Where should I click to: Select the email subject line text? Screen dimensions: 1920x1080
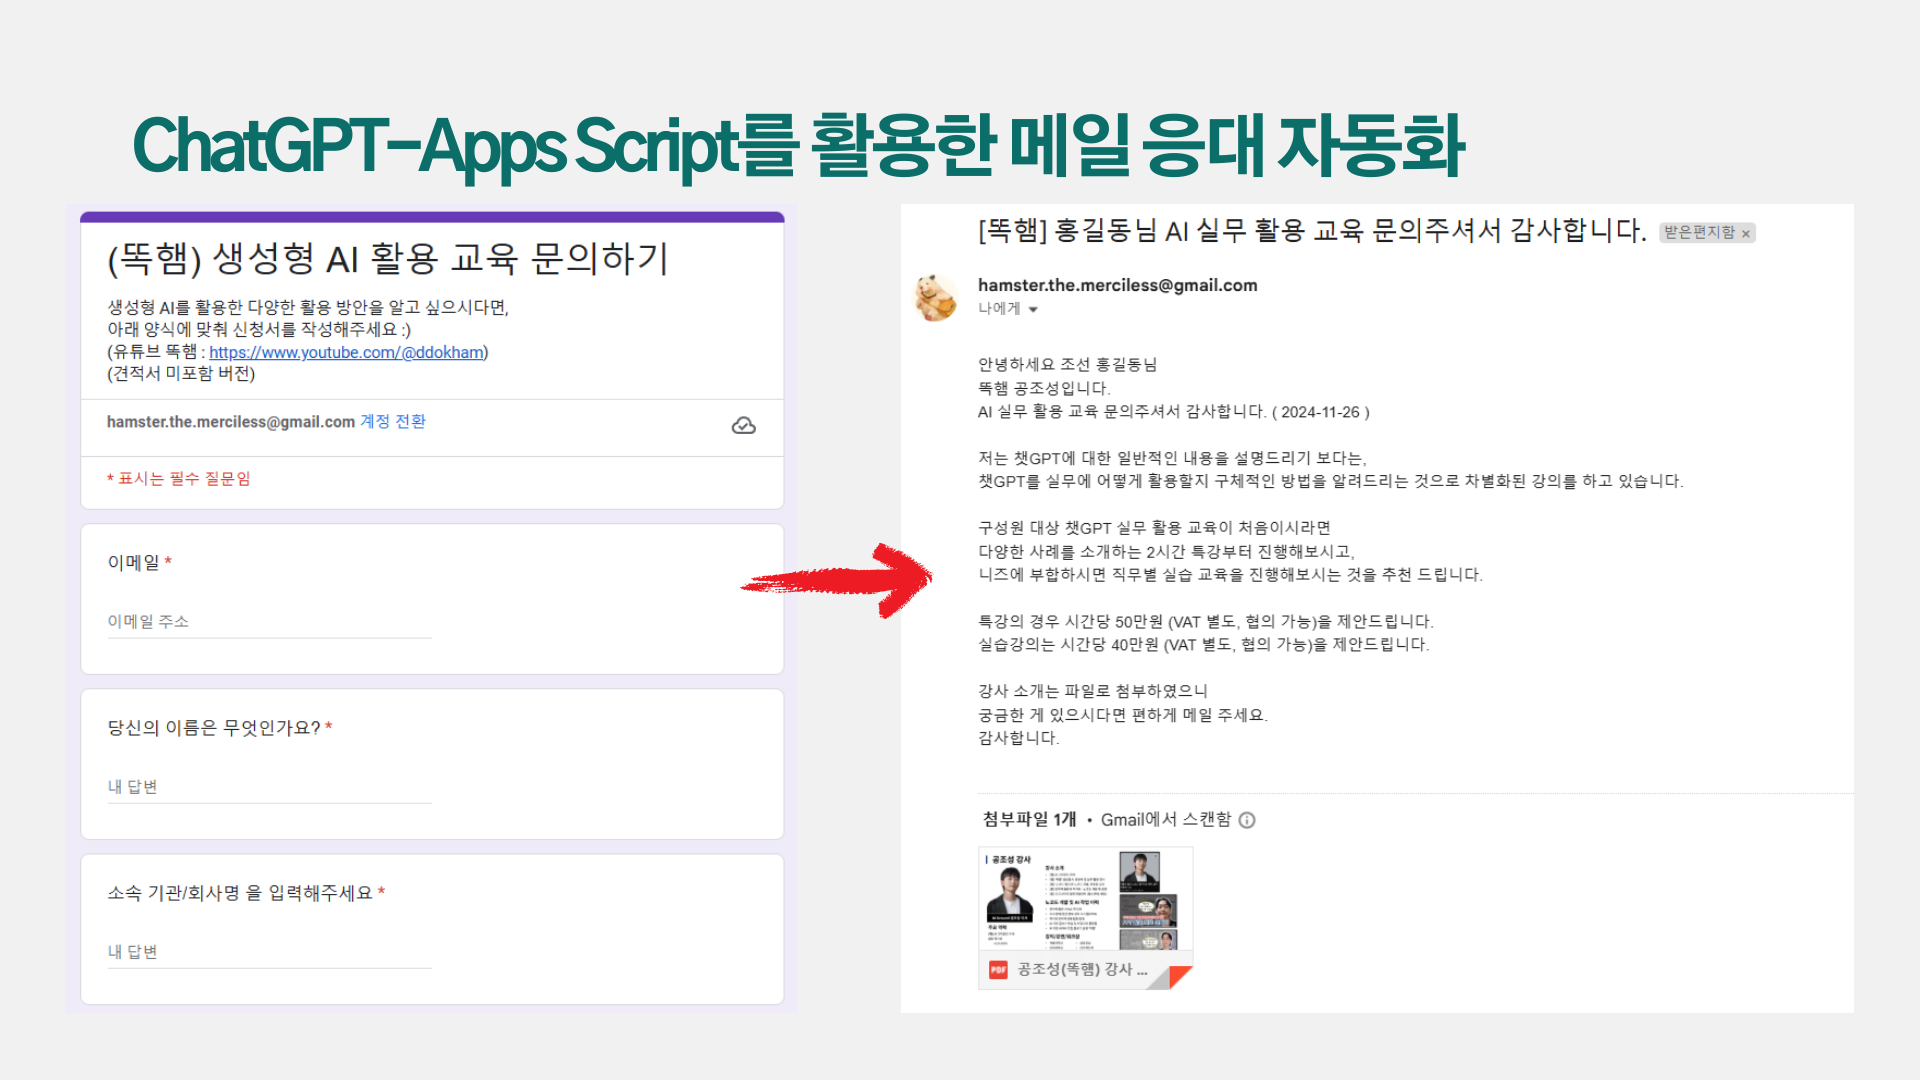(x=1311, y=231)
